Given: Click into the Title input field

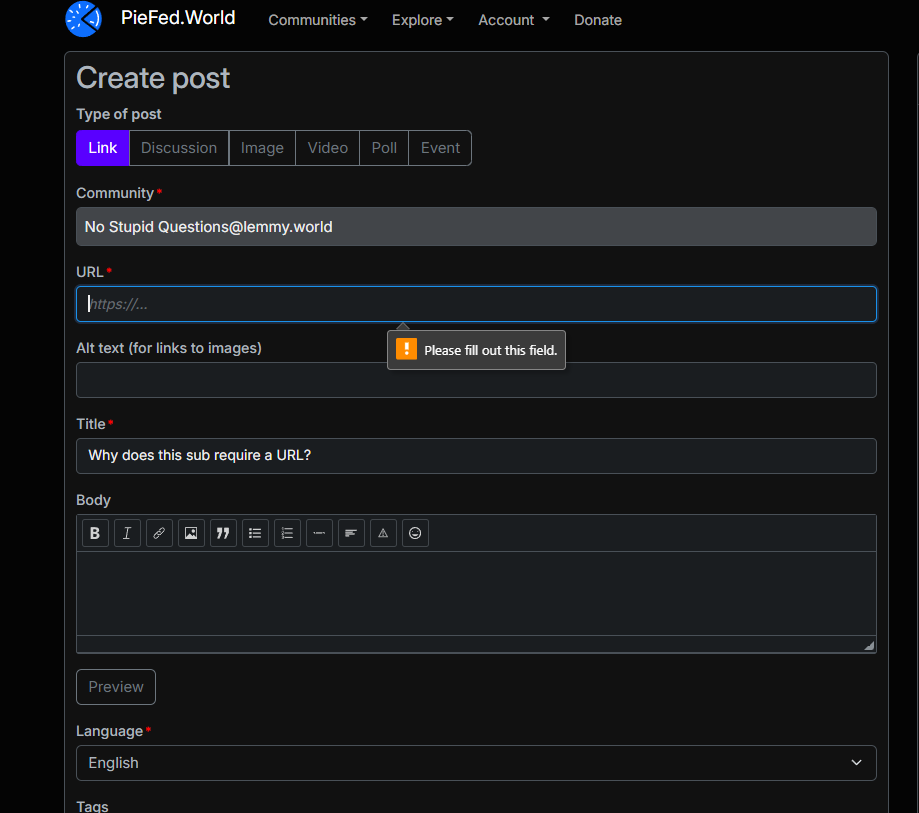Looking at the screenshot, I should 476,455.
